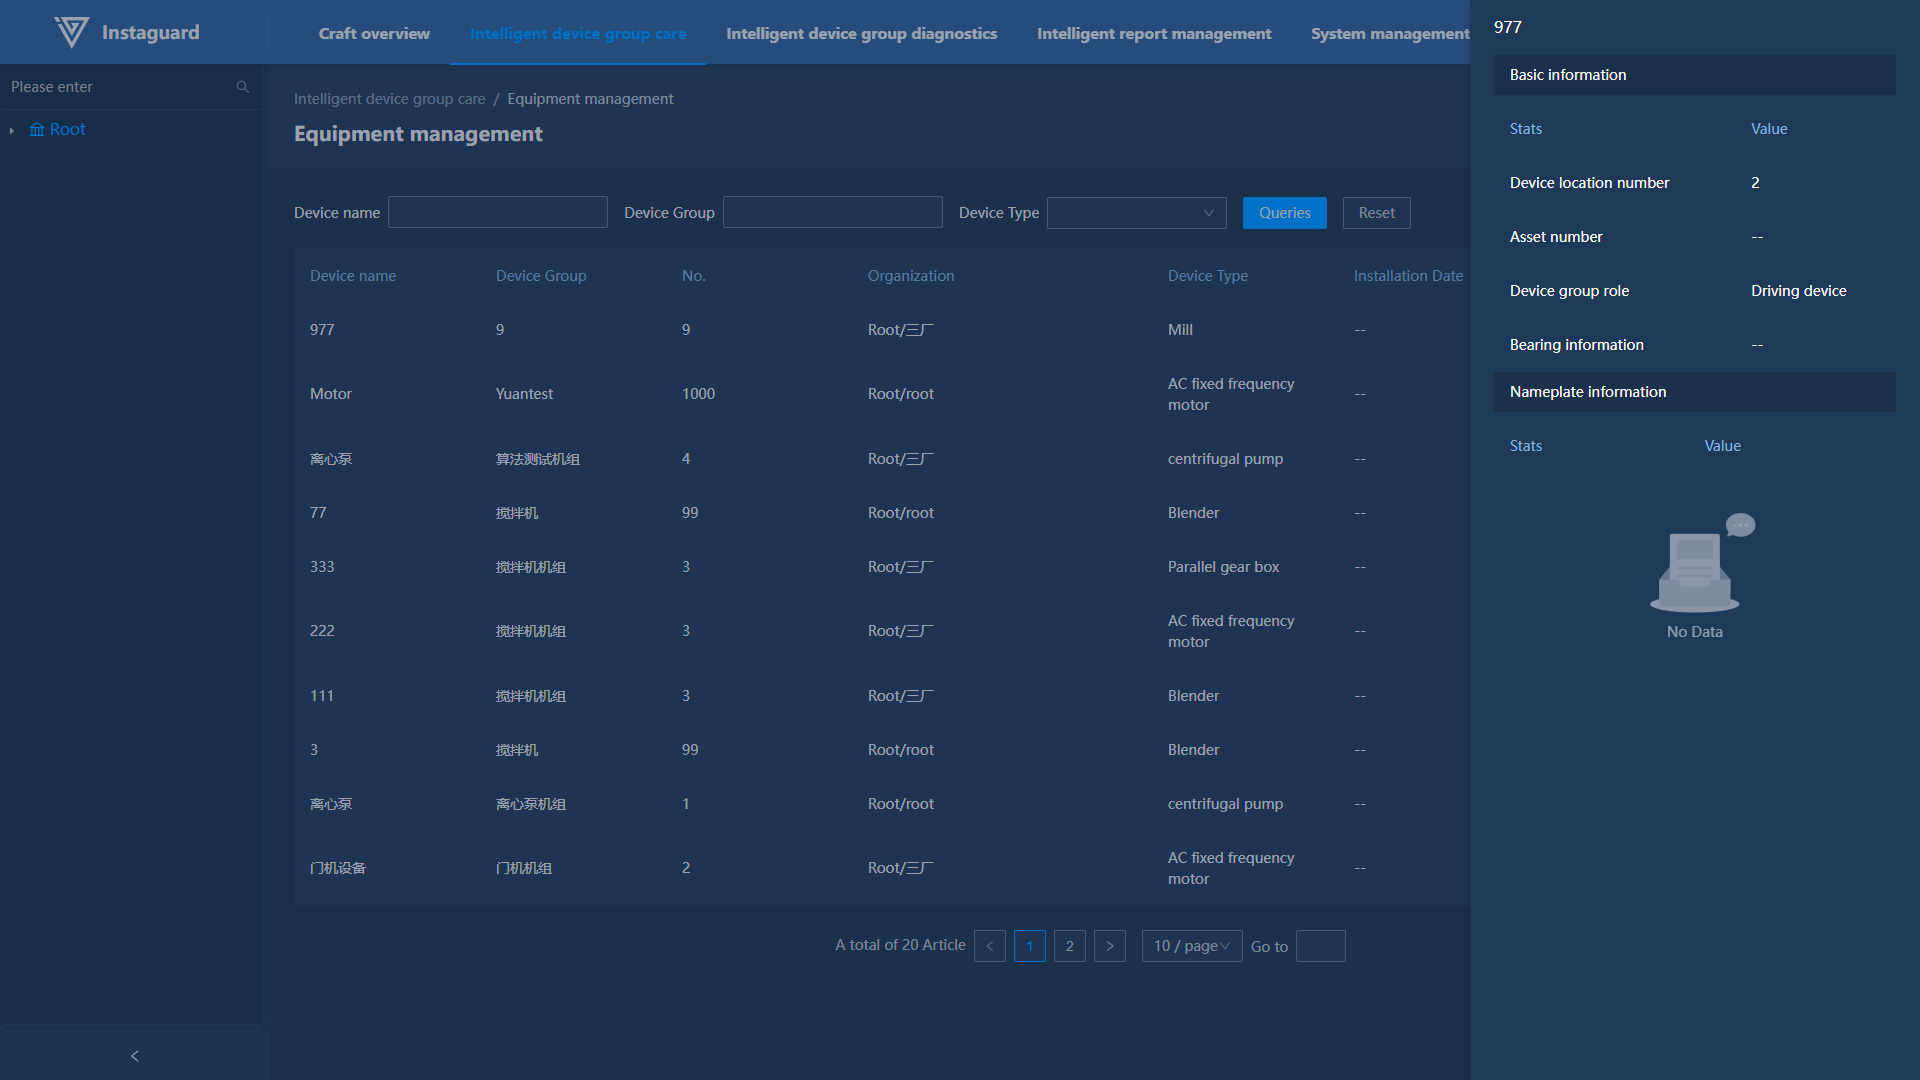Expand the Root tree node arrow
The image size is (1920, 1080).
point(12,131)
